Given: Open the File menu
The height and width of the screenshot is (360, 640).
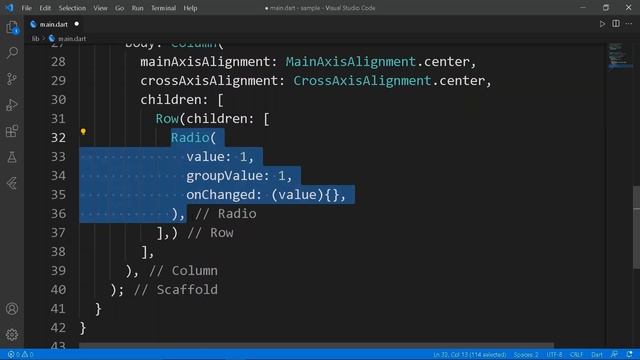Looking at the screenshot, I should pyautogui.click(x=27, y=8).
